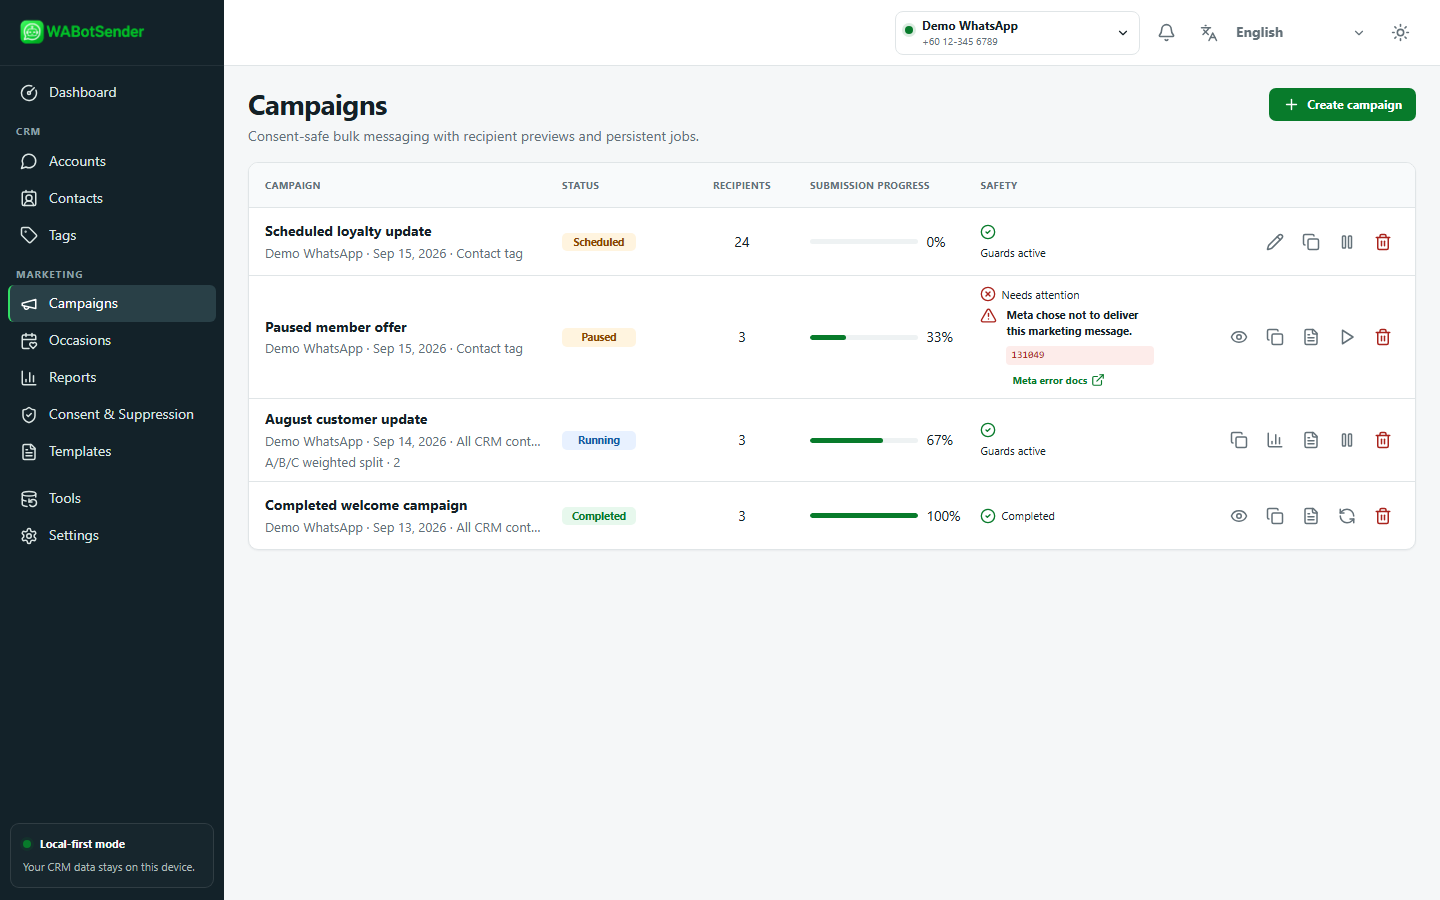1440x900 pixels.
Task: Open Consent & Suppression page
Action: pos(112,414)
